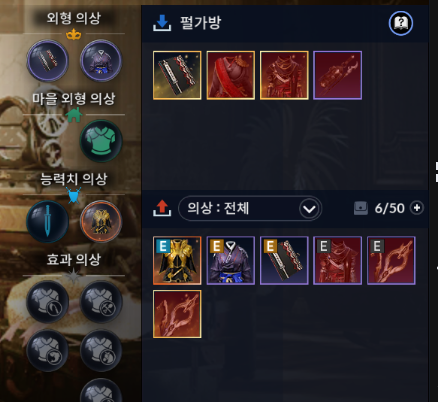Select the green armor town costume slot
The image size is (438, 402).
[x=101, y=141]
